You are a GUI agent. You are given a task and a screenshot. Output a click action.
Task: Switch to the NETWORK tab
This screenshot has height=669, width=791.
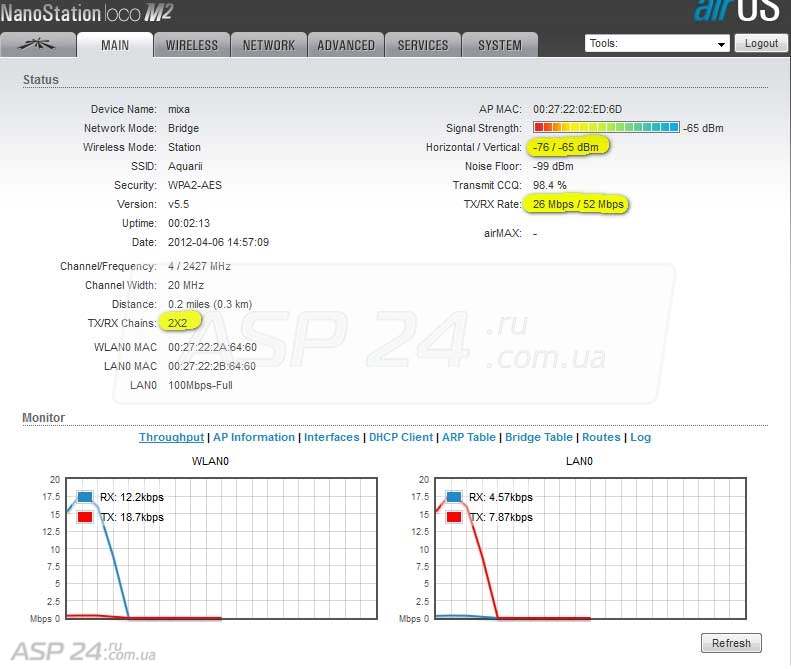click(268, 45)
